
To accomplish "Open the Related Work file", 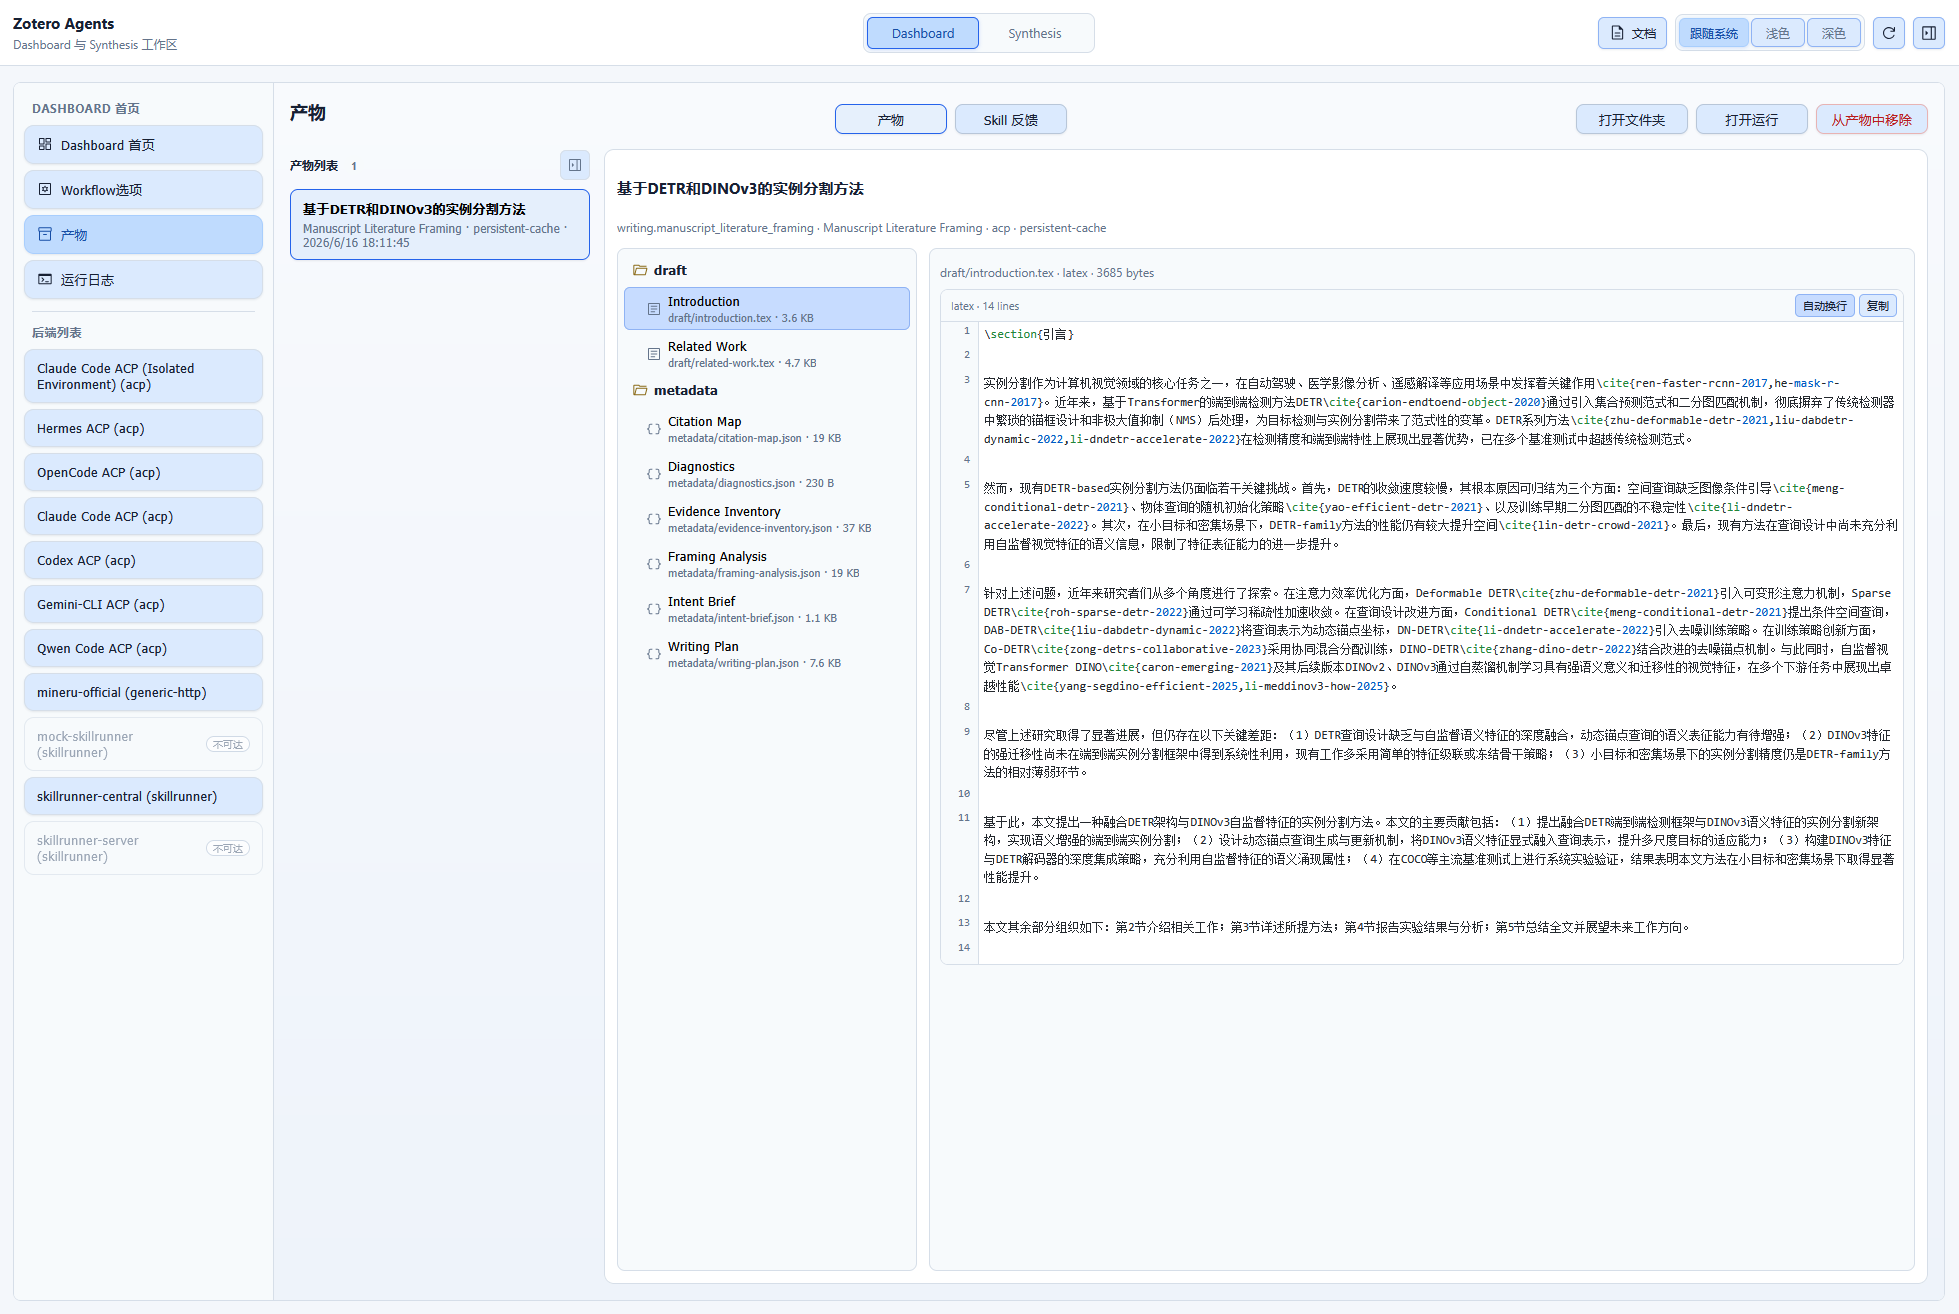I will [766, 354].
